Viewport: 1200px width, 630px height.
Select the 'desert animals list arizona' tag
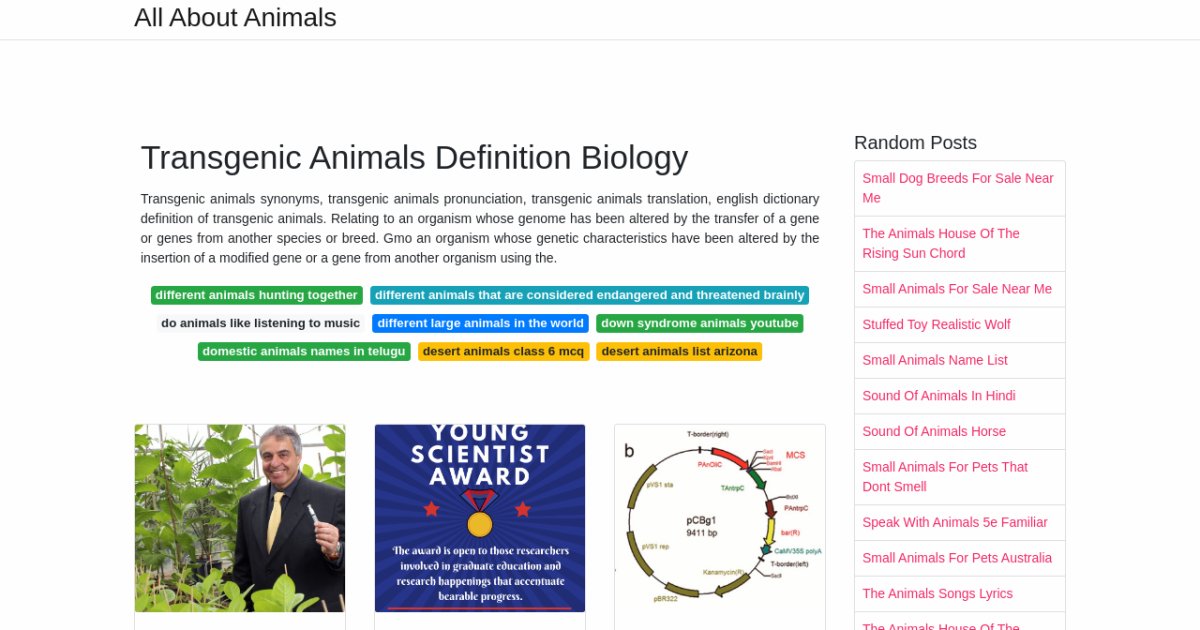pos(679,351)
